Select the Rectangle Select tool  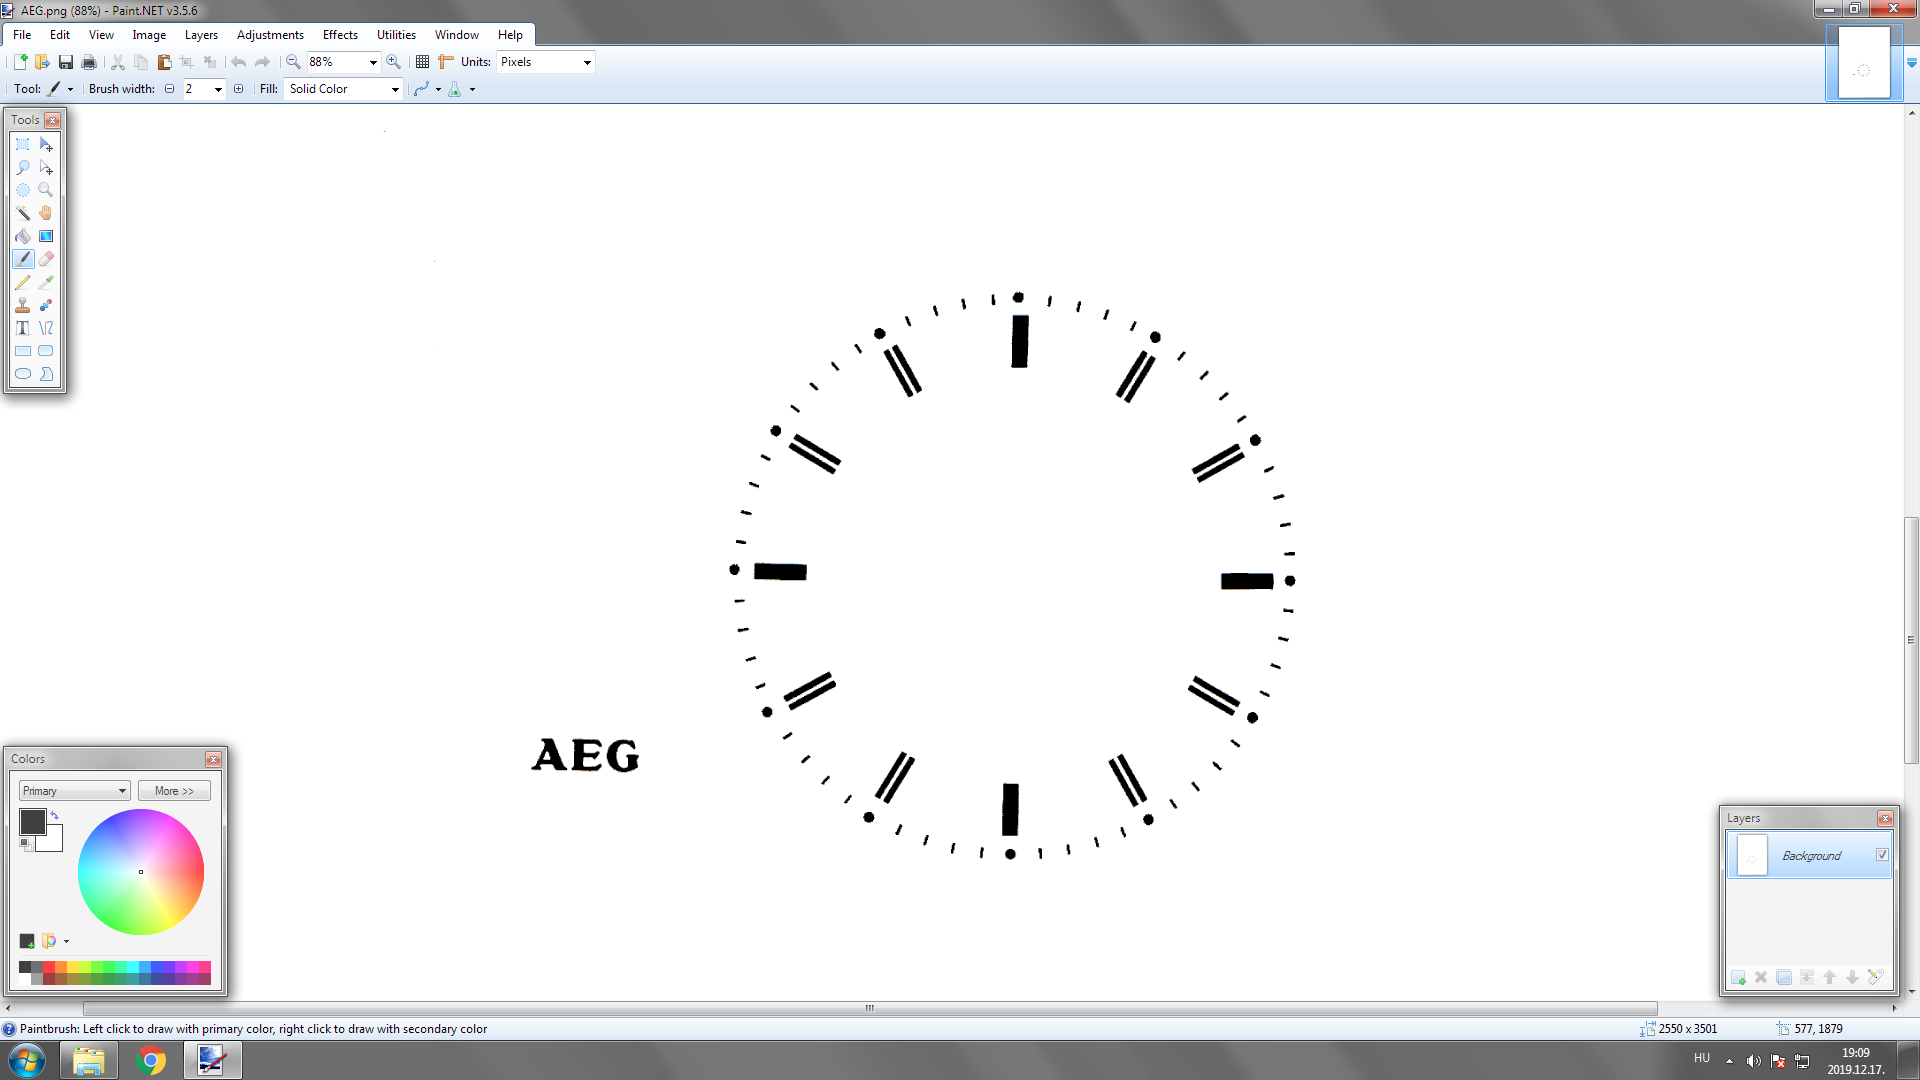pyautogui.click(x=23, y=144)
